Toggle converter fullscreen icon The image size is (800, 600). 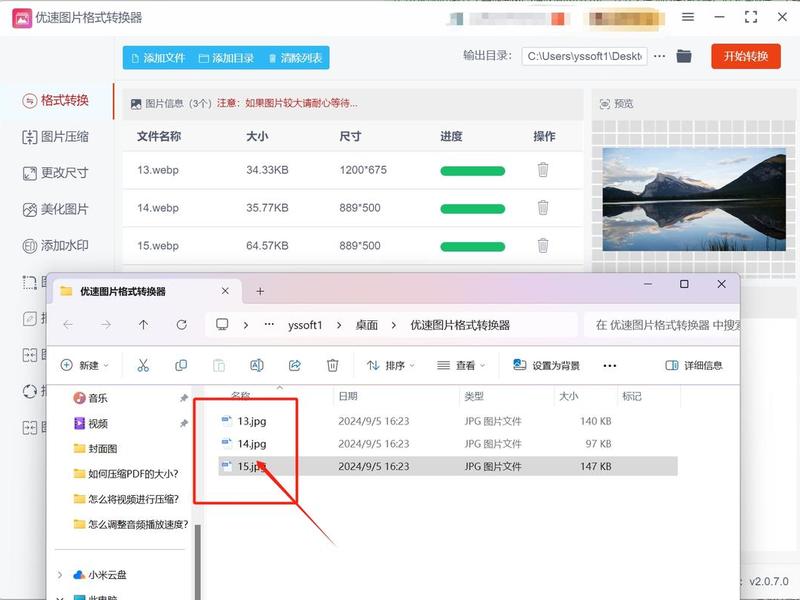coord(751,17)
